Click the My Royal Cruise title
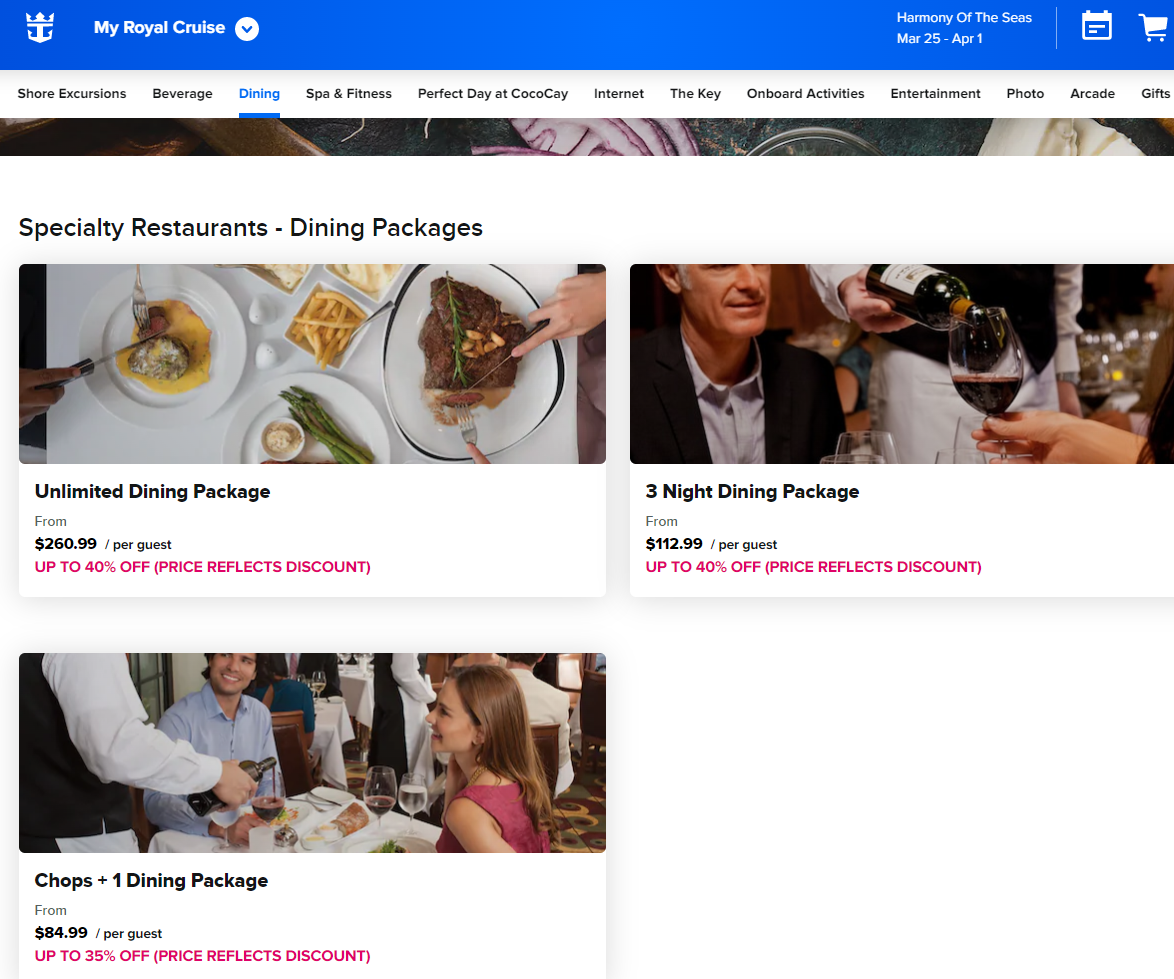 click(x=159, y=28)
